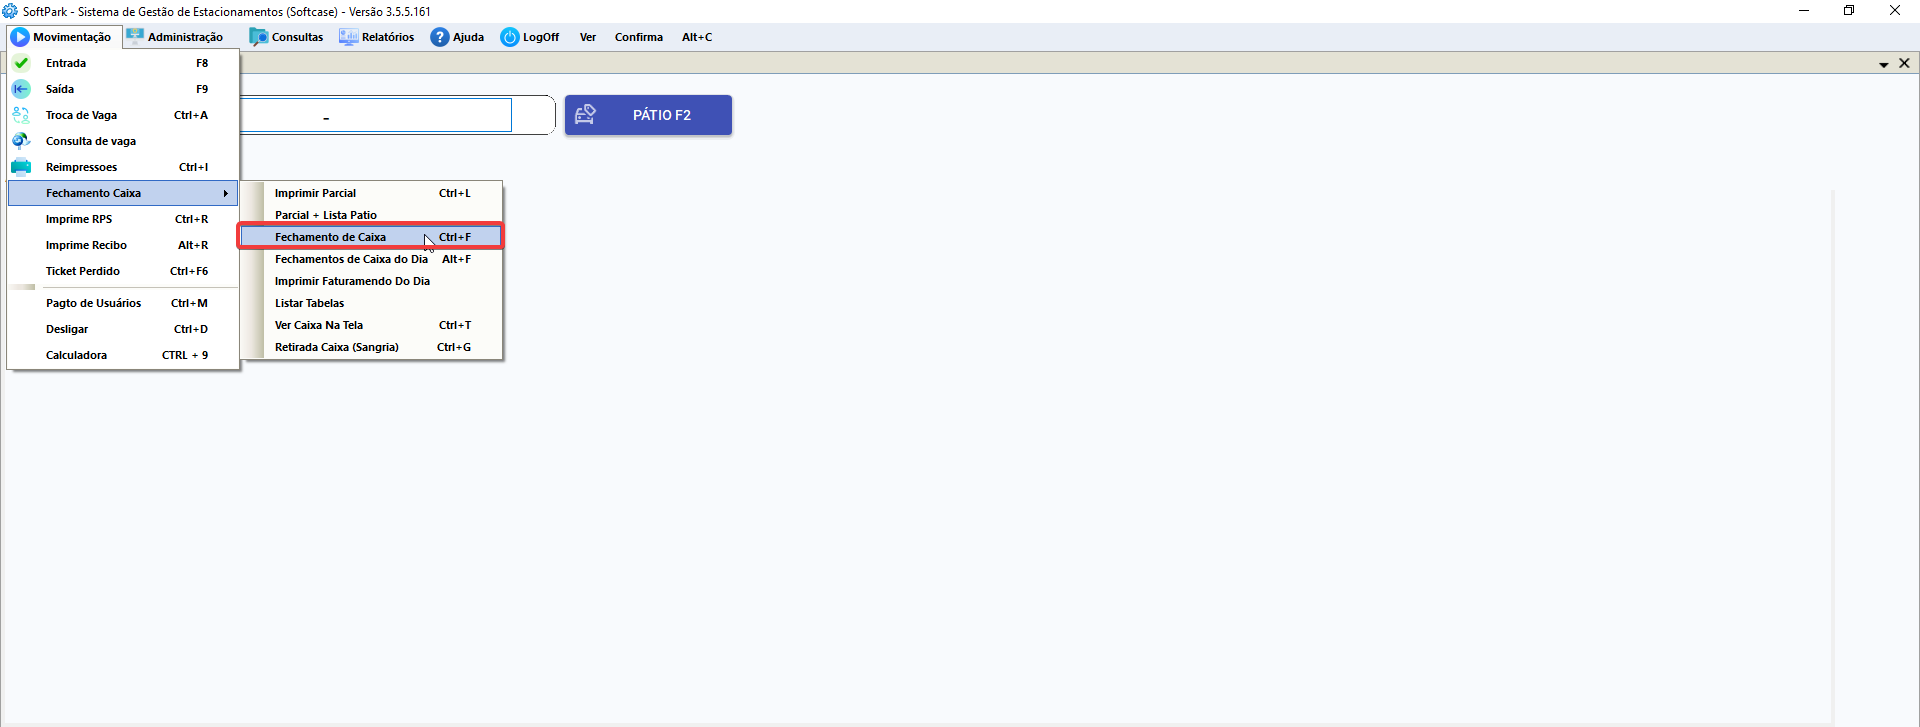The image size is (1920, 727).
Task: Click the green check Entrada icon
Action: (x=21, y=63)
